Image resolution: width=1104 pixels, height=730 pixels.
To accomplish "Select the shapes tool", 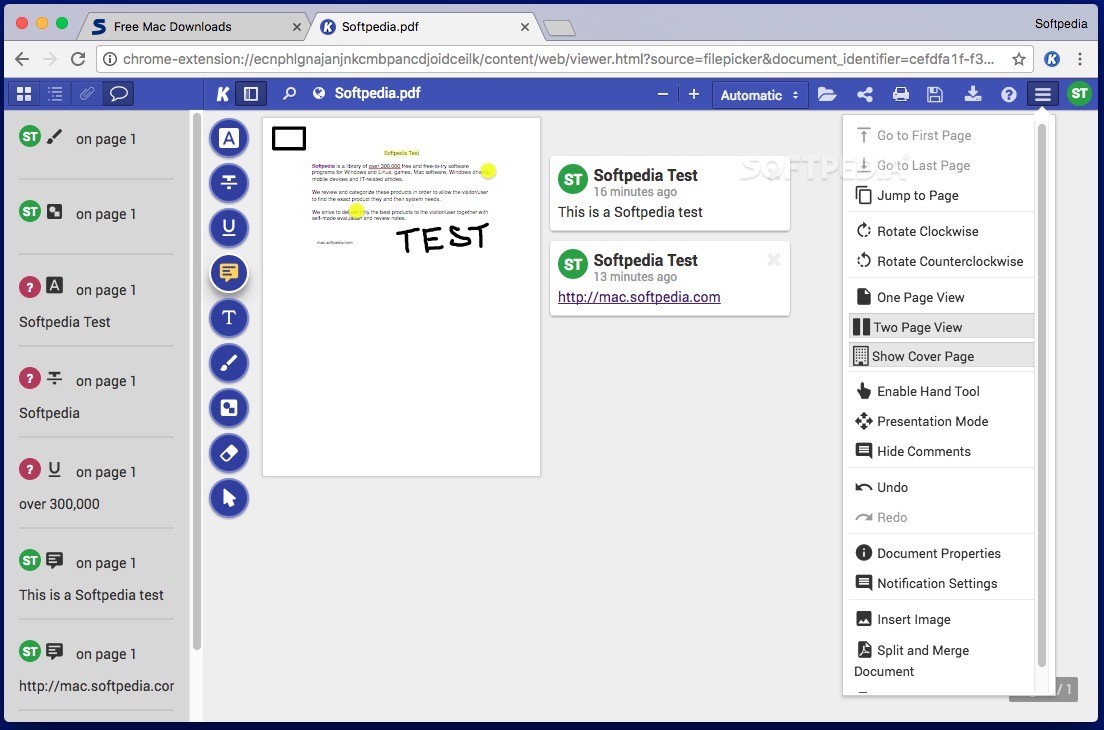I will click(229, 408).
